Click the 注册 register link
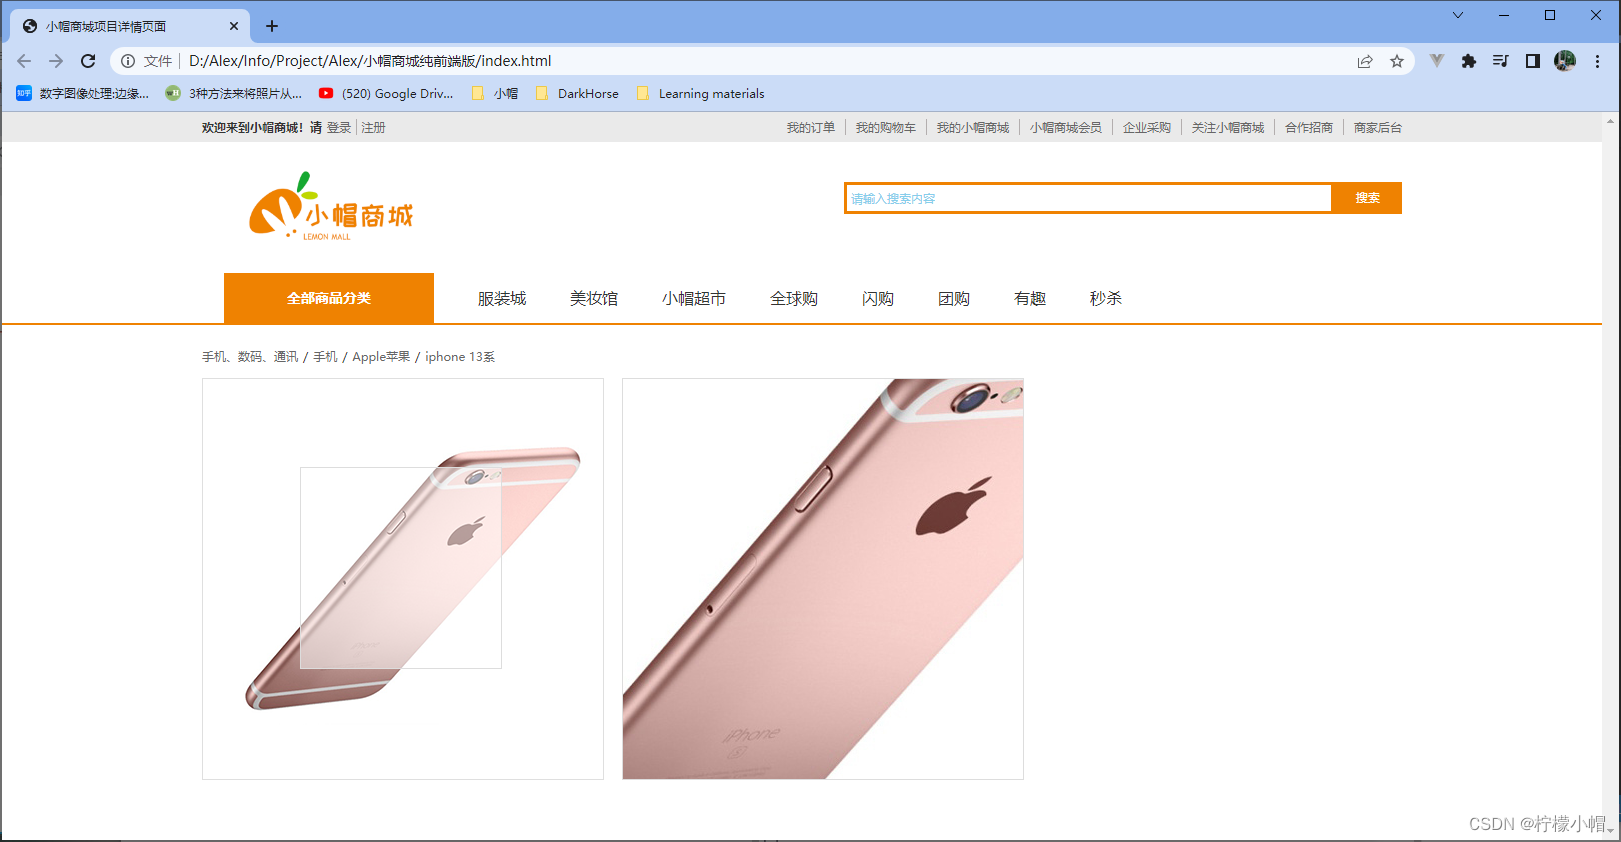Screen dimensions: 1621x842 (x=373, y=128)
